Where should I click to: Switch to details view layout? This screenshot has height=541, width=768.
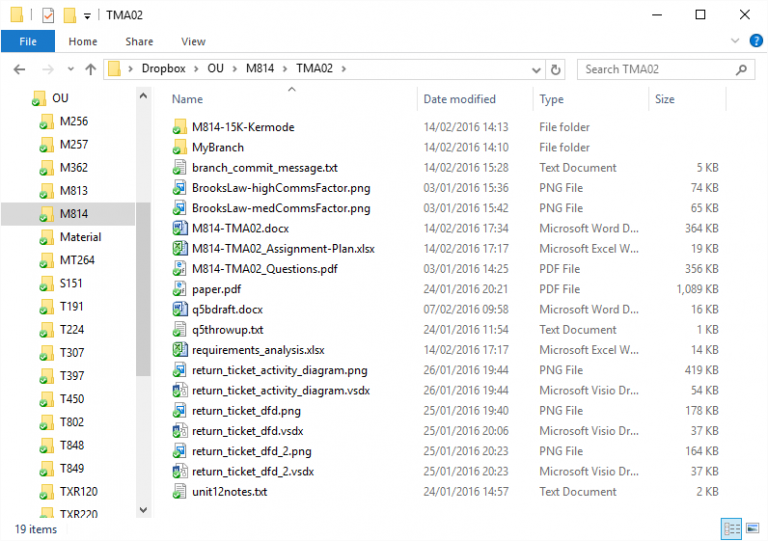(730, 528)
